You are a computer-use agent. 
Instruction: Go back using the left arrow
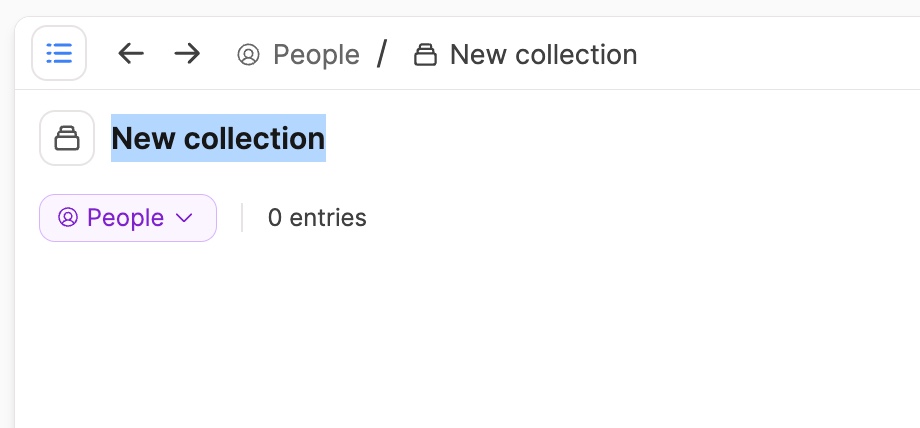131,53
